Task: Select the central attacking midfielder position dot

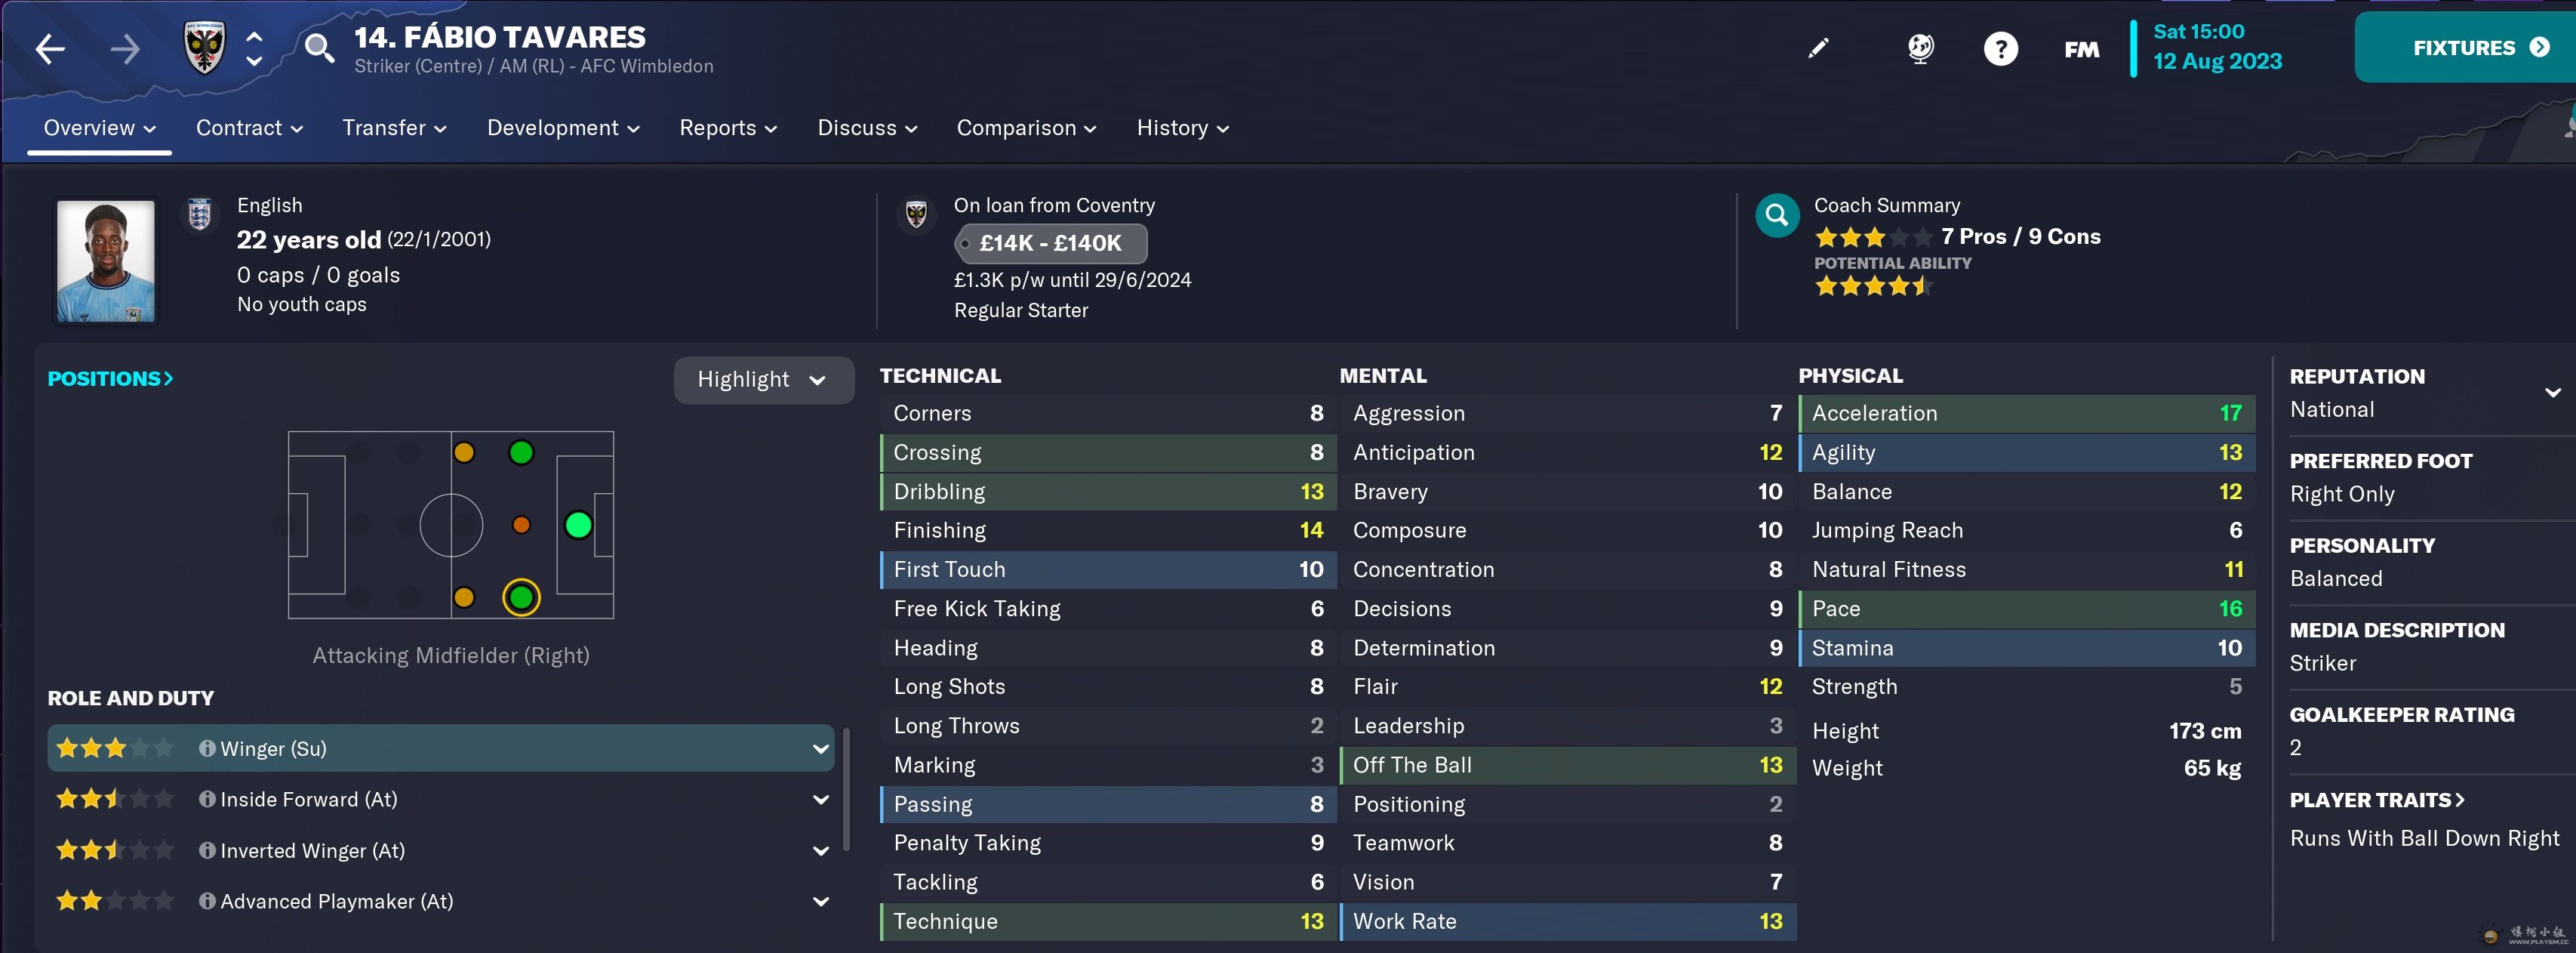Action: (x=521, y=525)
